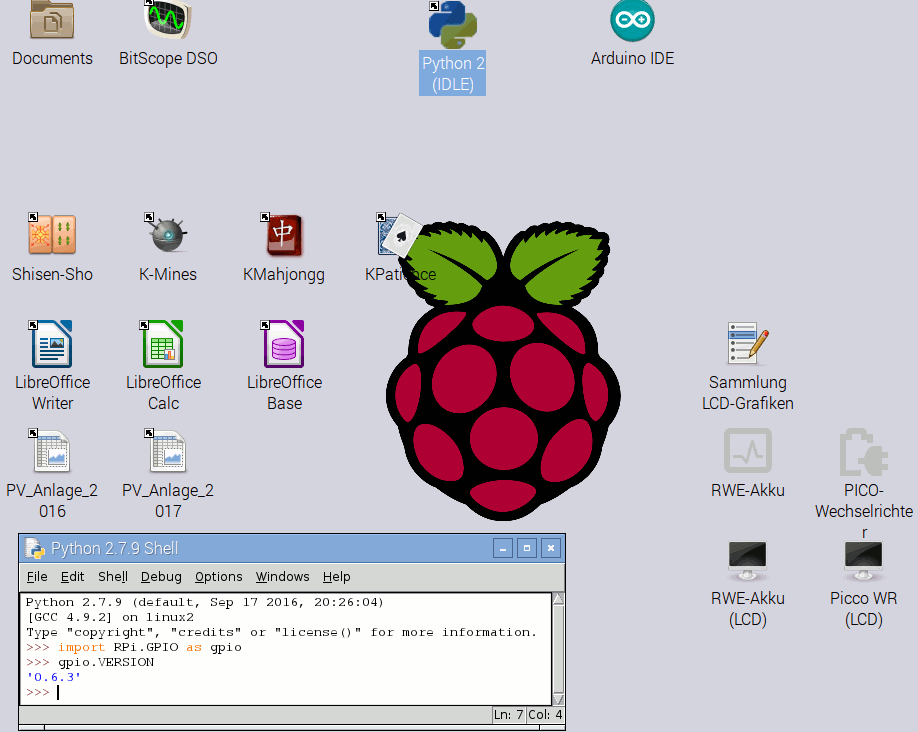The image size is (918, 732).
Task: Open the File menu in Python Shell
Action: pyautogui.click(x=37, y=577)
